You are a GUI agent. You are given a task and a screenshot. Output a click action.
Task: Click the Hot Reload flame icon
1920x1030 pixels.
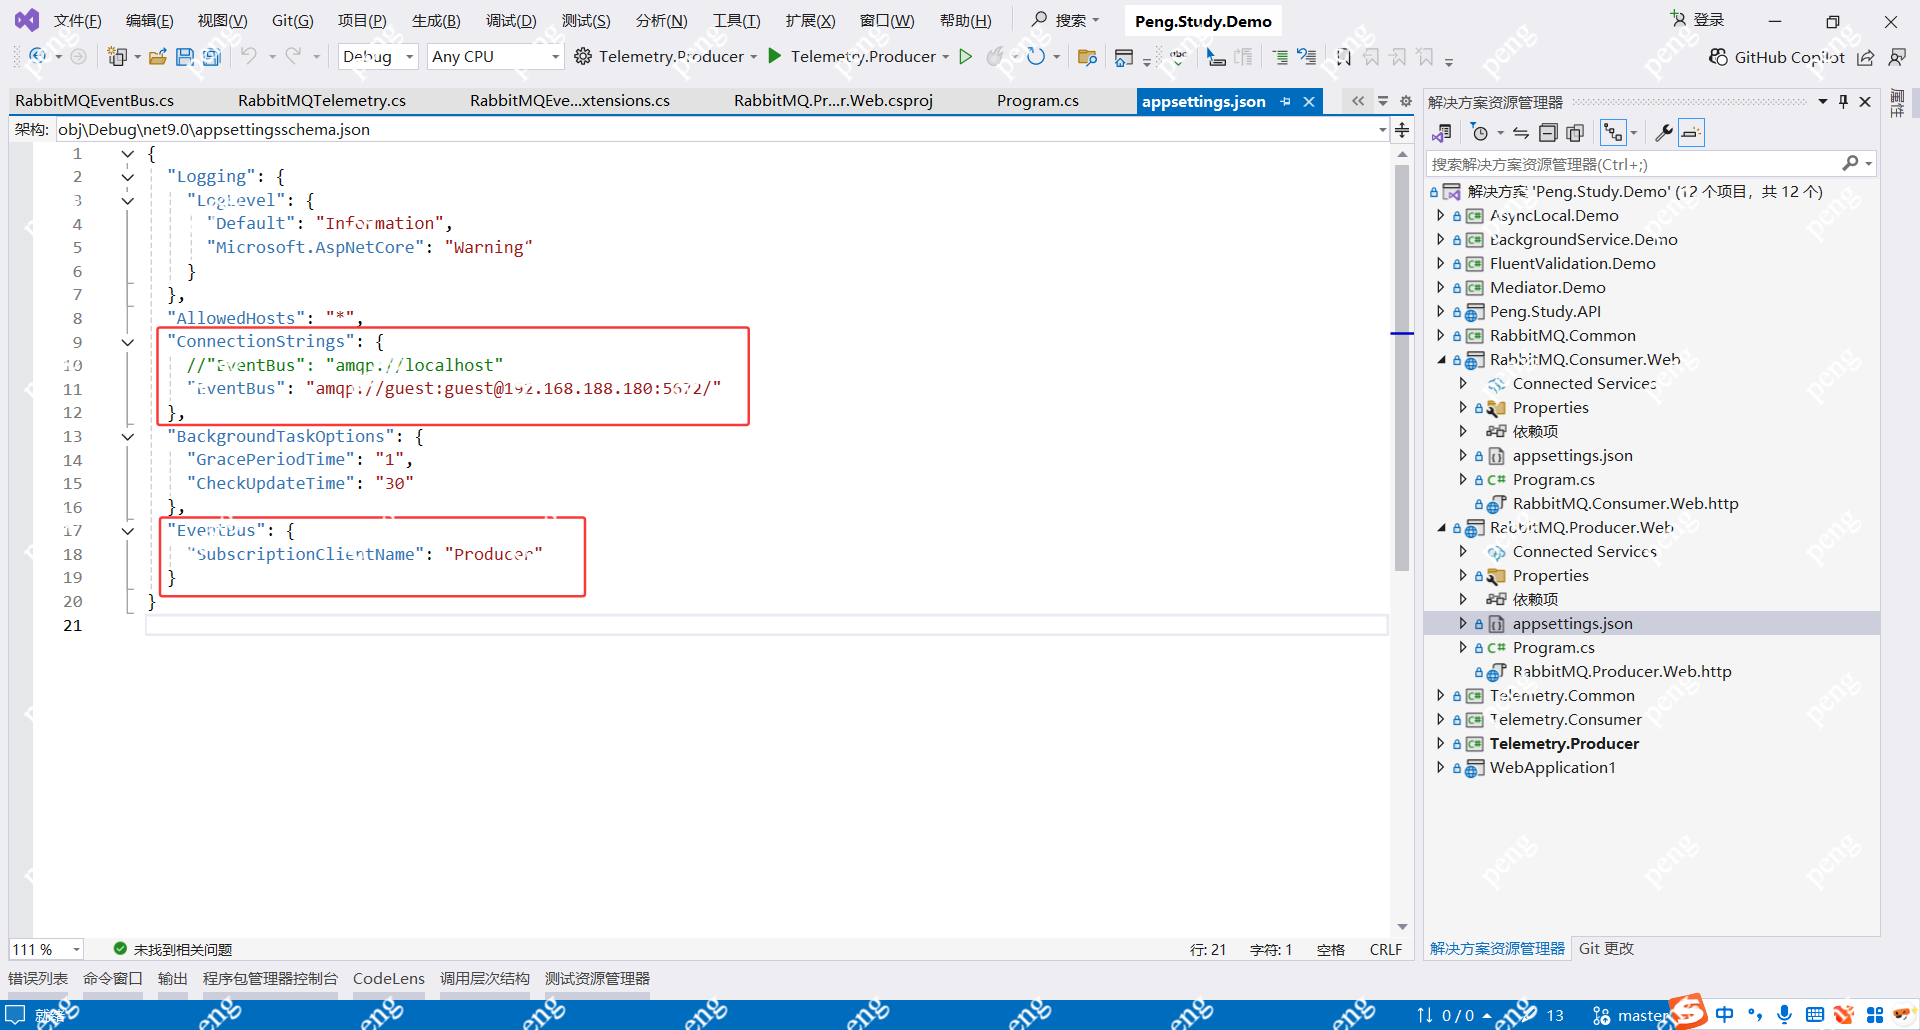[x=995, y=57]
